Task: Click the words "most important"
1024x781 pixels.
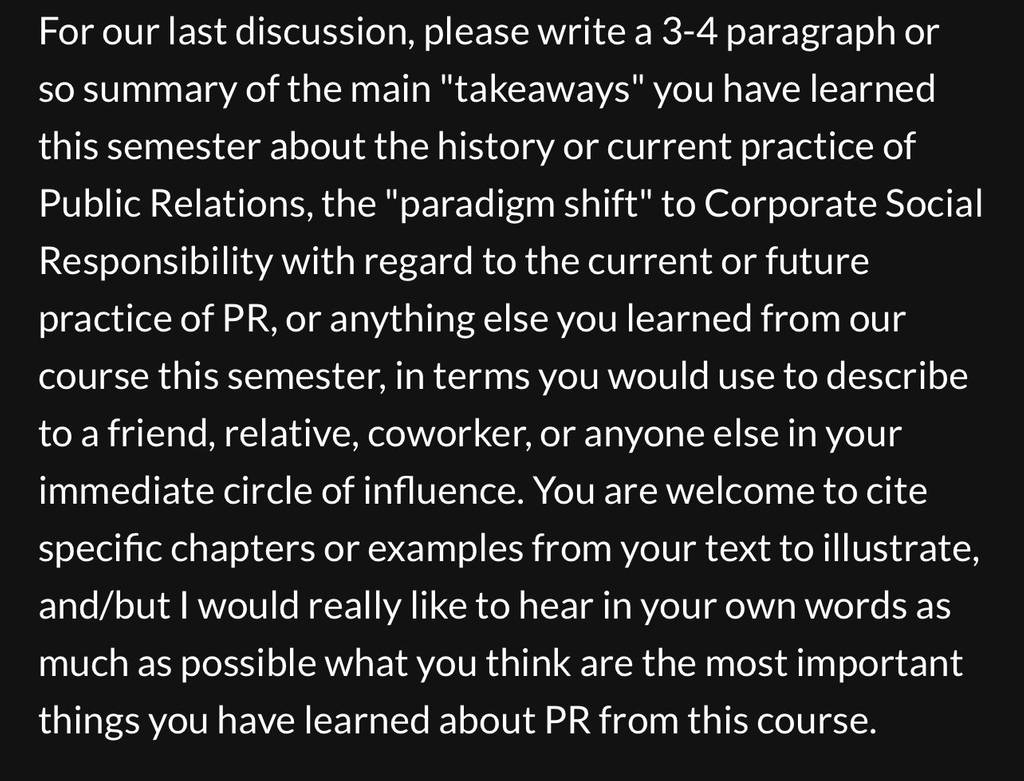Action: coord(834,664)
